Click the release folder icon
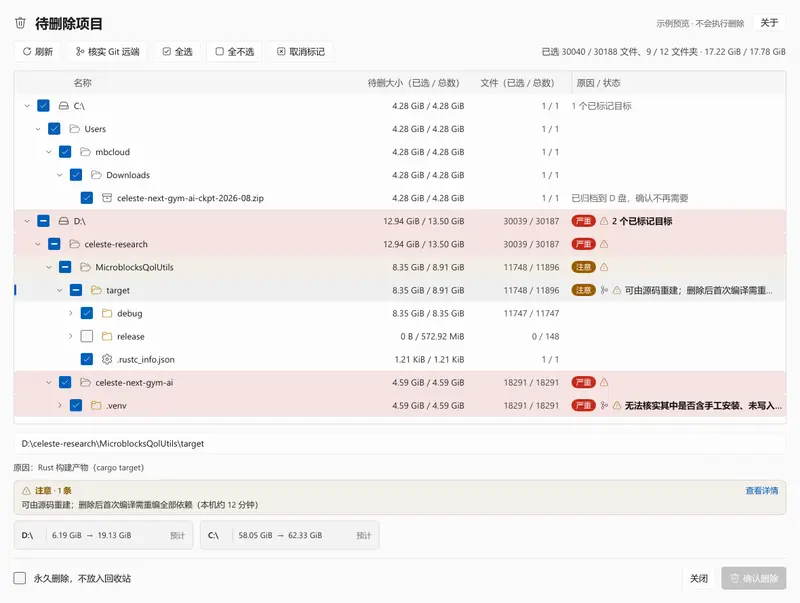Viewport: 800px width, 603px height. click(x=107, y=336)
